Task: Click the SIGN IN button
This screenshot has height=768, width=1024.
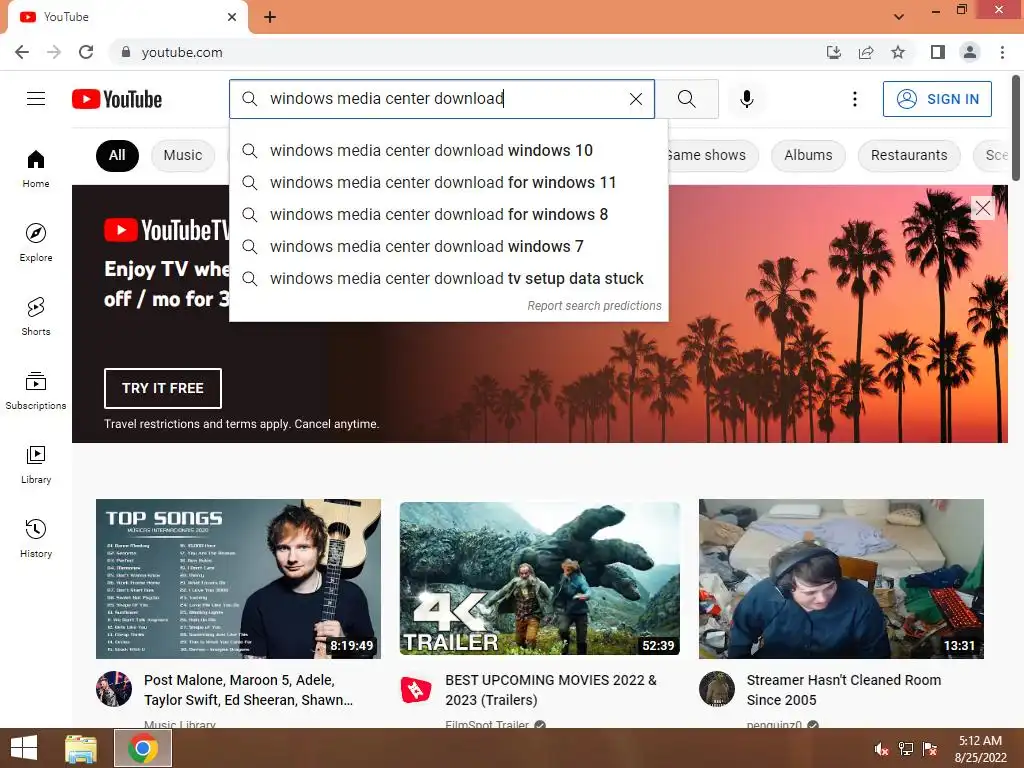Action: pyautogui.click(x=937, y=99)
